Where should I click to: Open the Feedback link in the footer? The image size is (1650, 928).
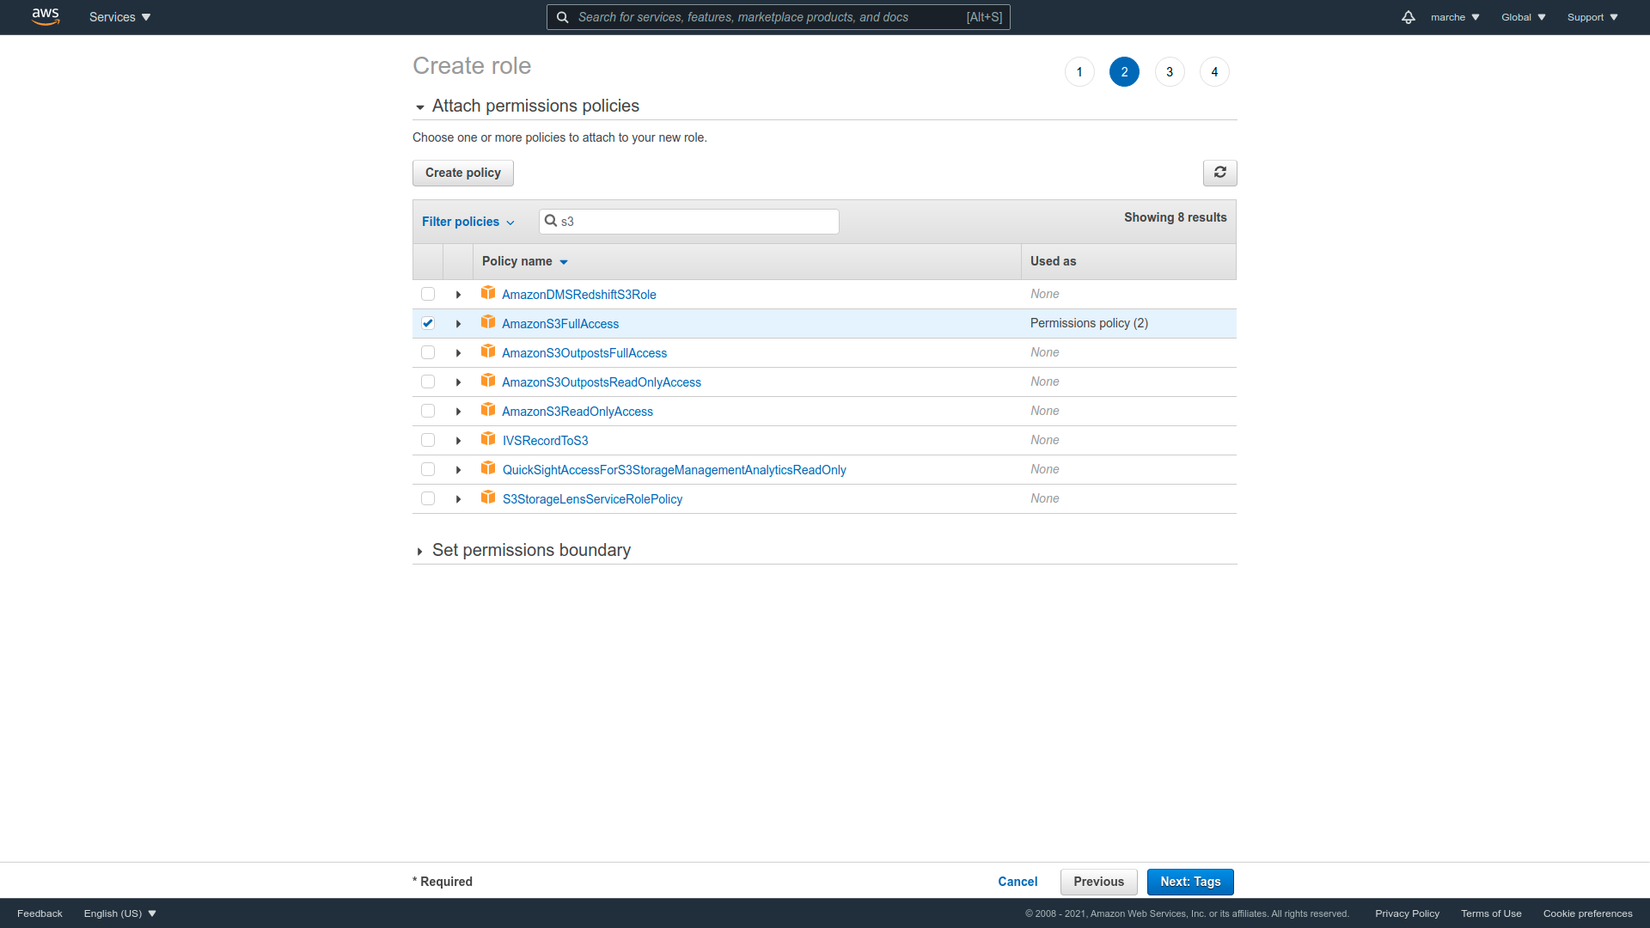[x=40, y=913]
